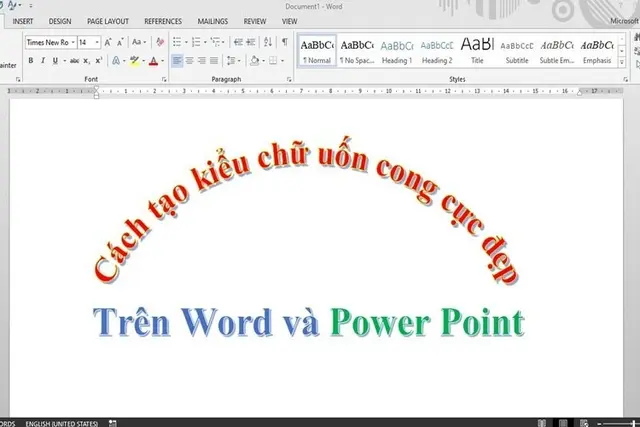Align text to the right
640x427 pixels.
coord(202,61)
